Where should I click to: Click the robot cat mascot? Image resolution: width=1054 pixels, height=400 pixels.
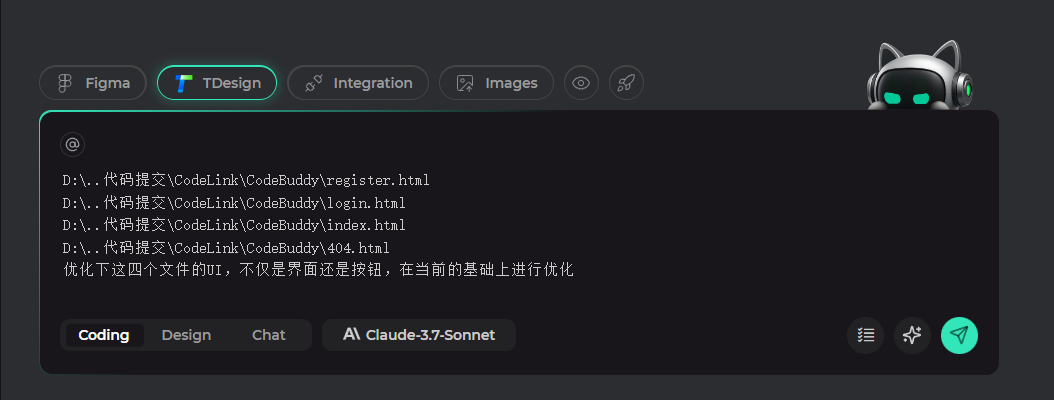[x=920, y=75]
